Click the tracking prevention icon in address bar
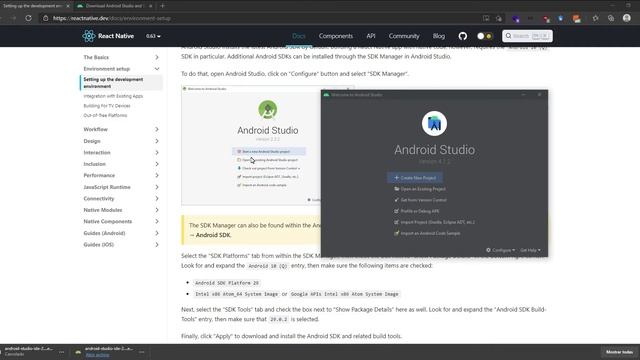 tap(499, 18)
